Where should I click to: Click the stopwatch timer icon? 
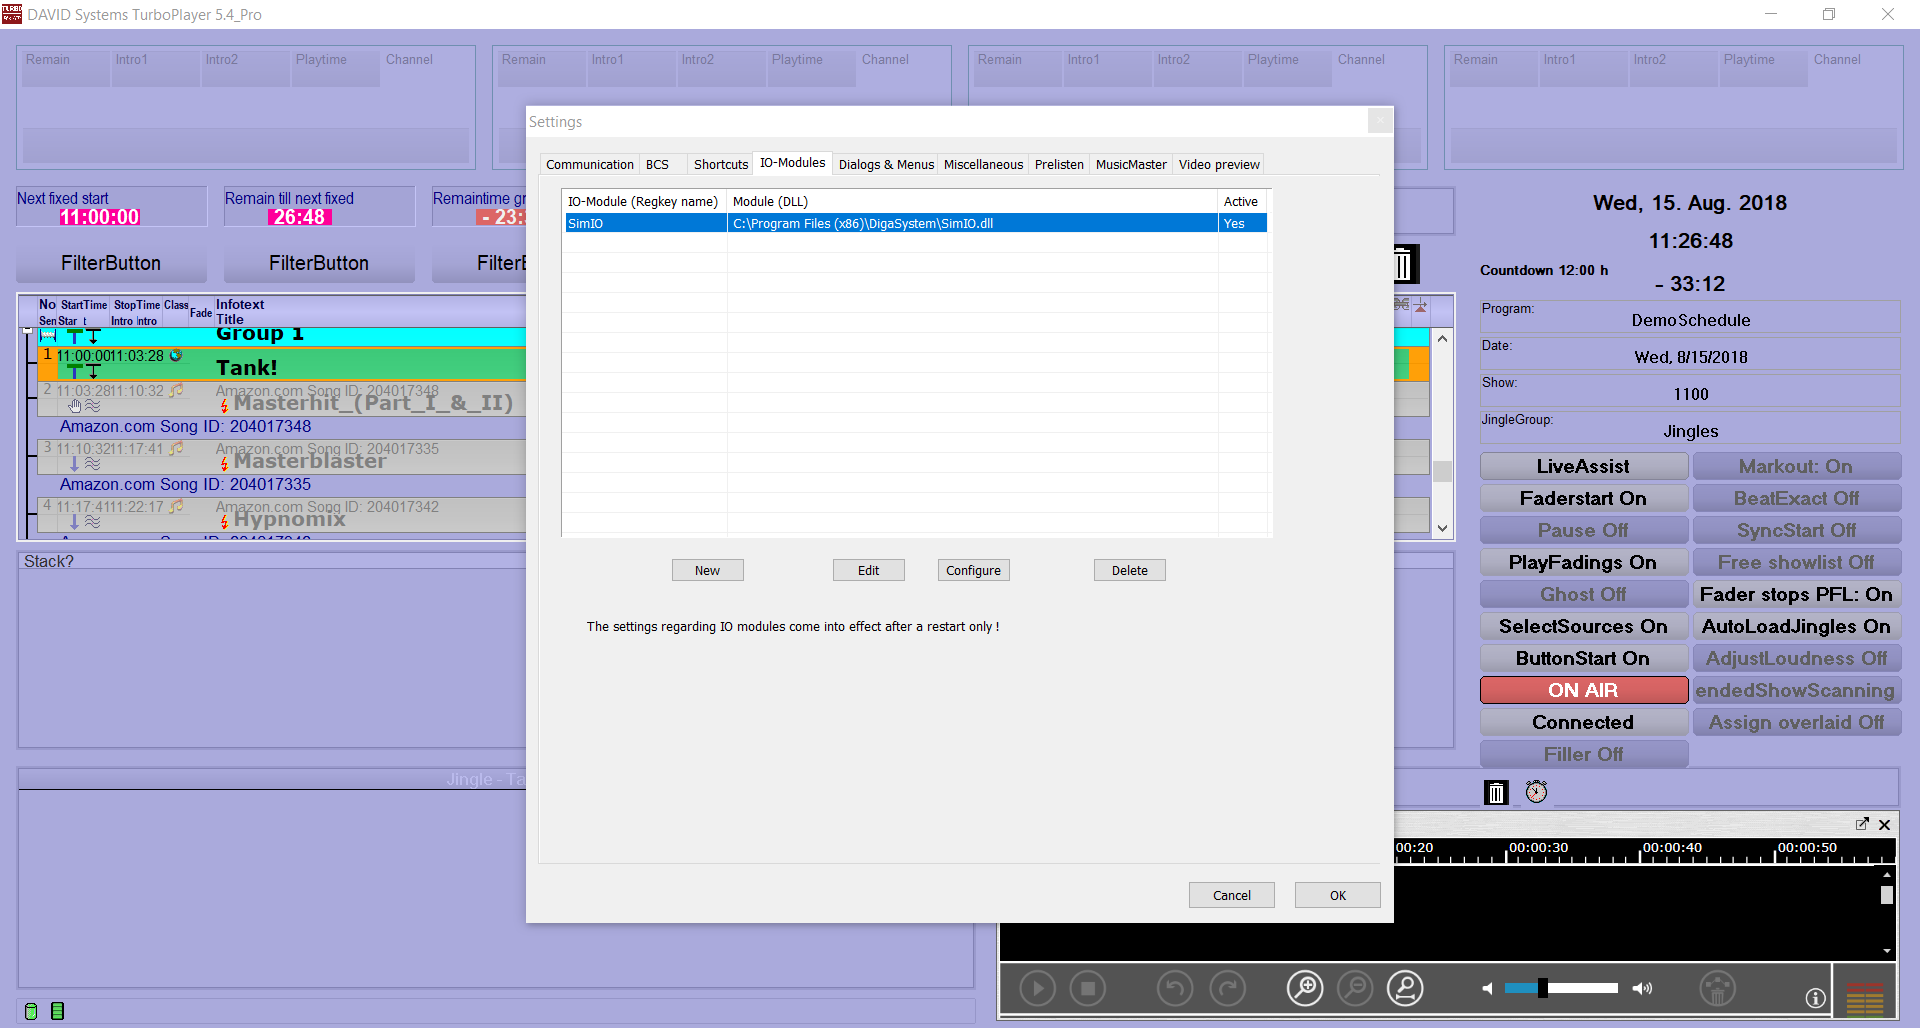(x=1536, y=792)
